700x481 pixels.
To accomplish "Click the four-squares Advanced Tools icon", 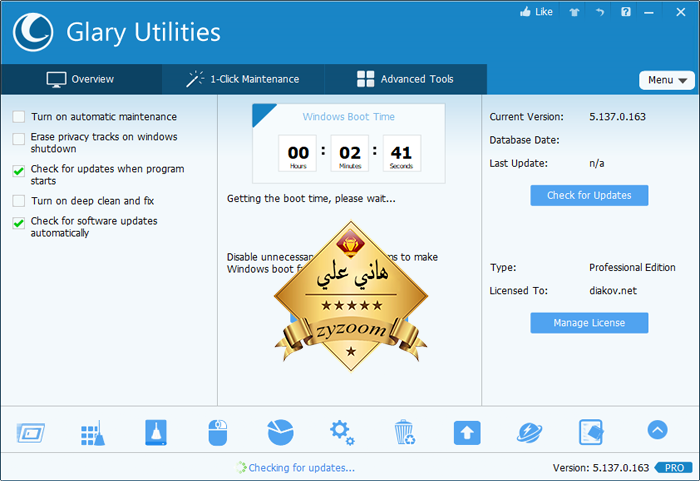I will (366, 79).
